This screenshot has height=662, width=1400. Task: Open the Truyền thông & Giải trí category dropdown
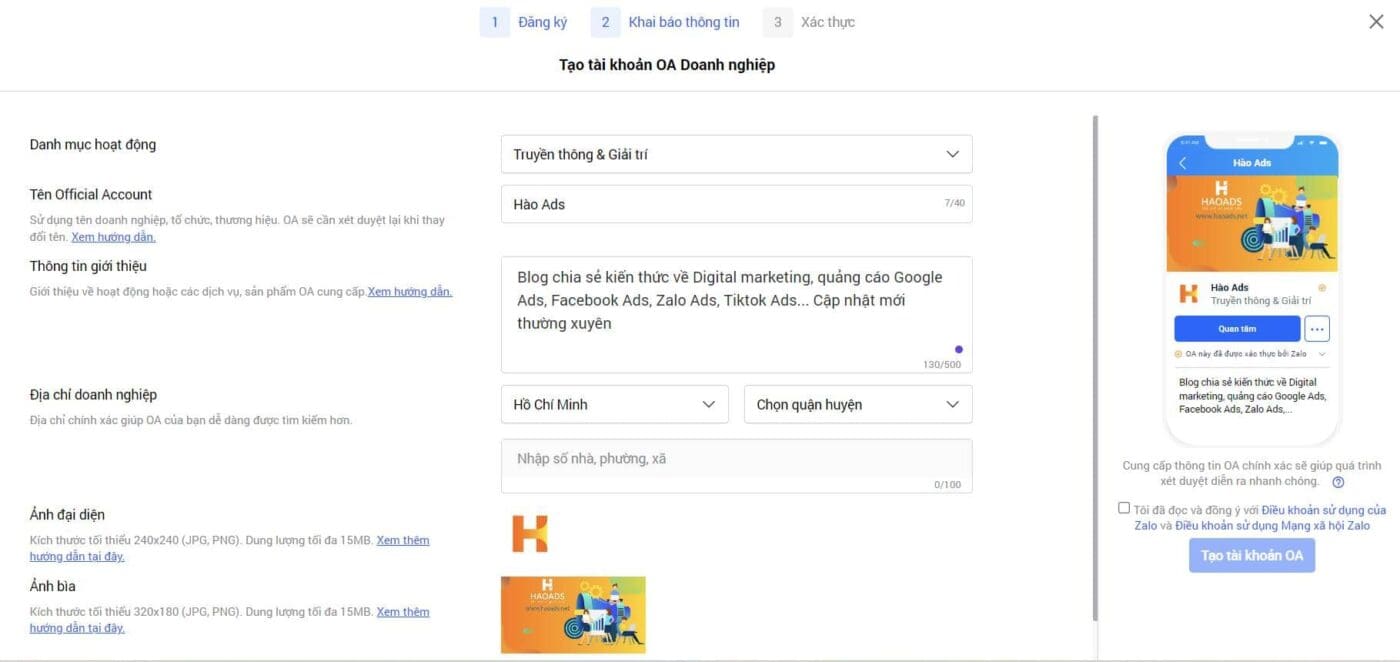[736, 154]
